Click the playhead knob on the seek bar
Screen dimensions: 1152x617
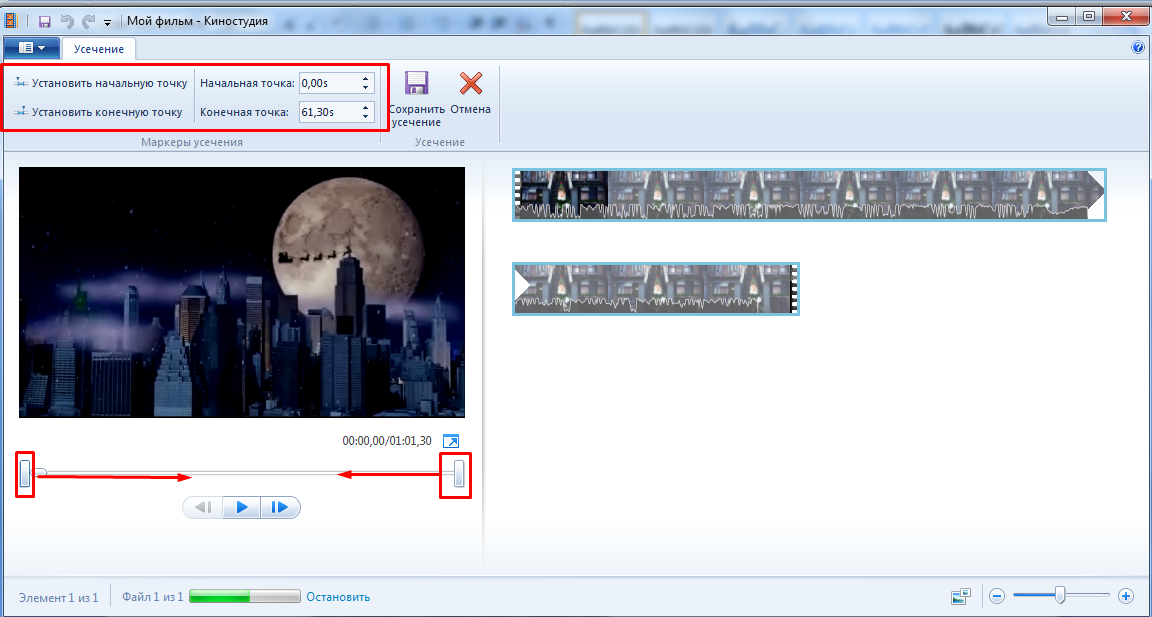[x=40, y=473]
